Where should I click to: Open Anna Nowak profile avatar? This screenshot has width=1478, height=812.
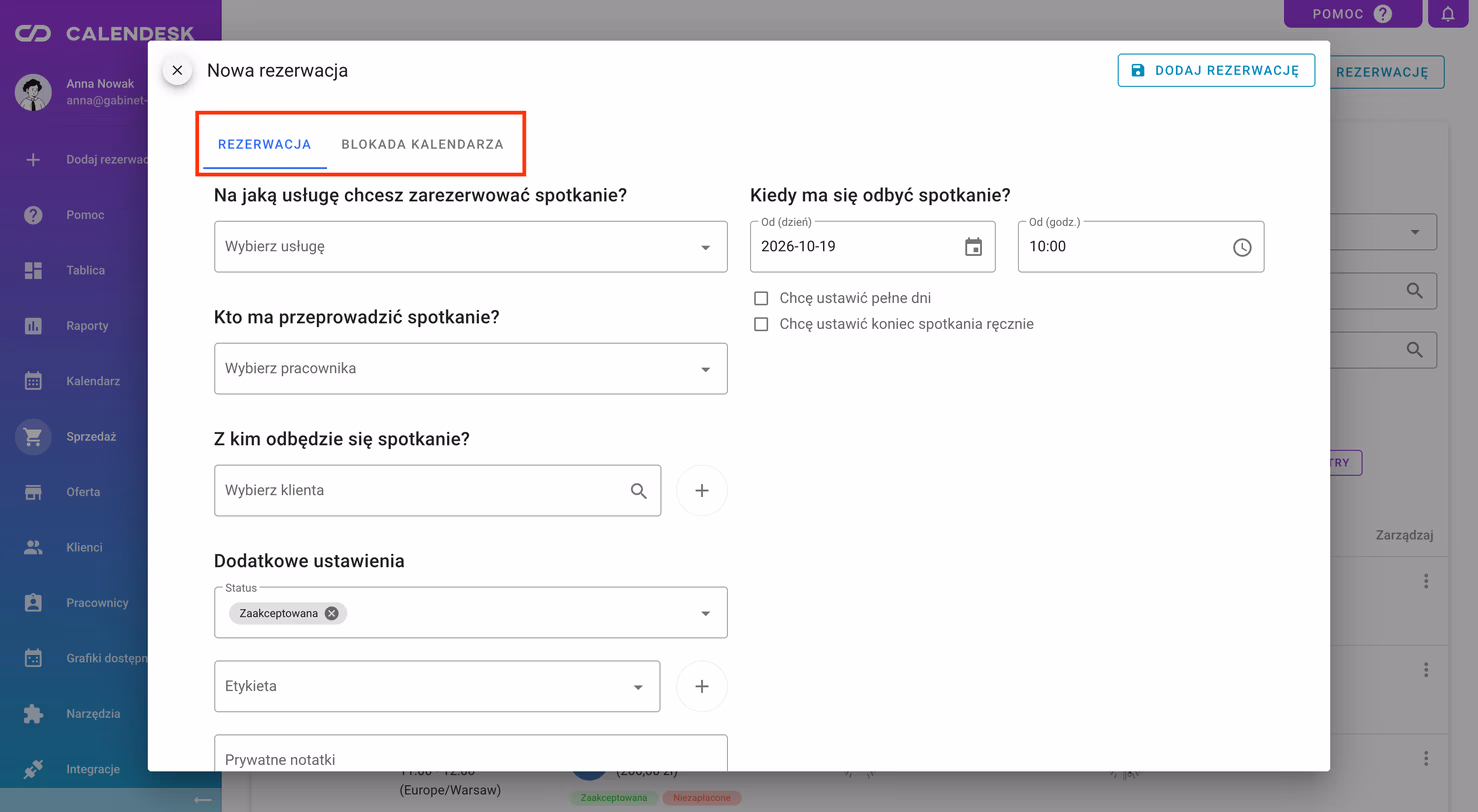point(33,92)
